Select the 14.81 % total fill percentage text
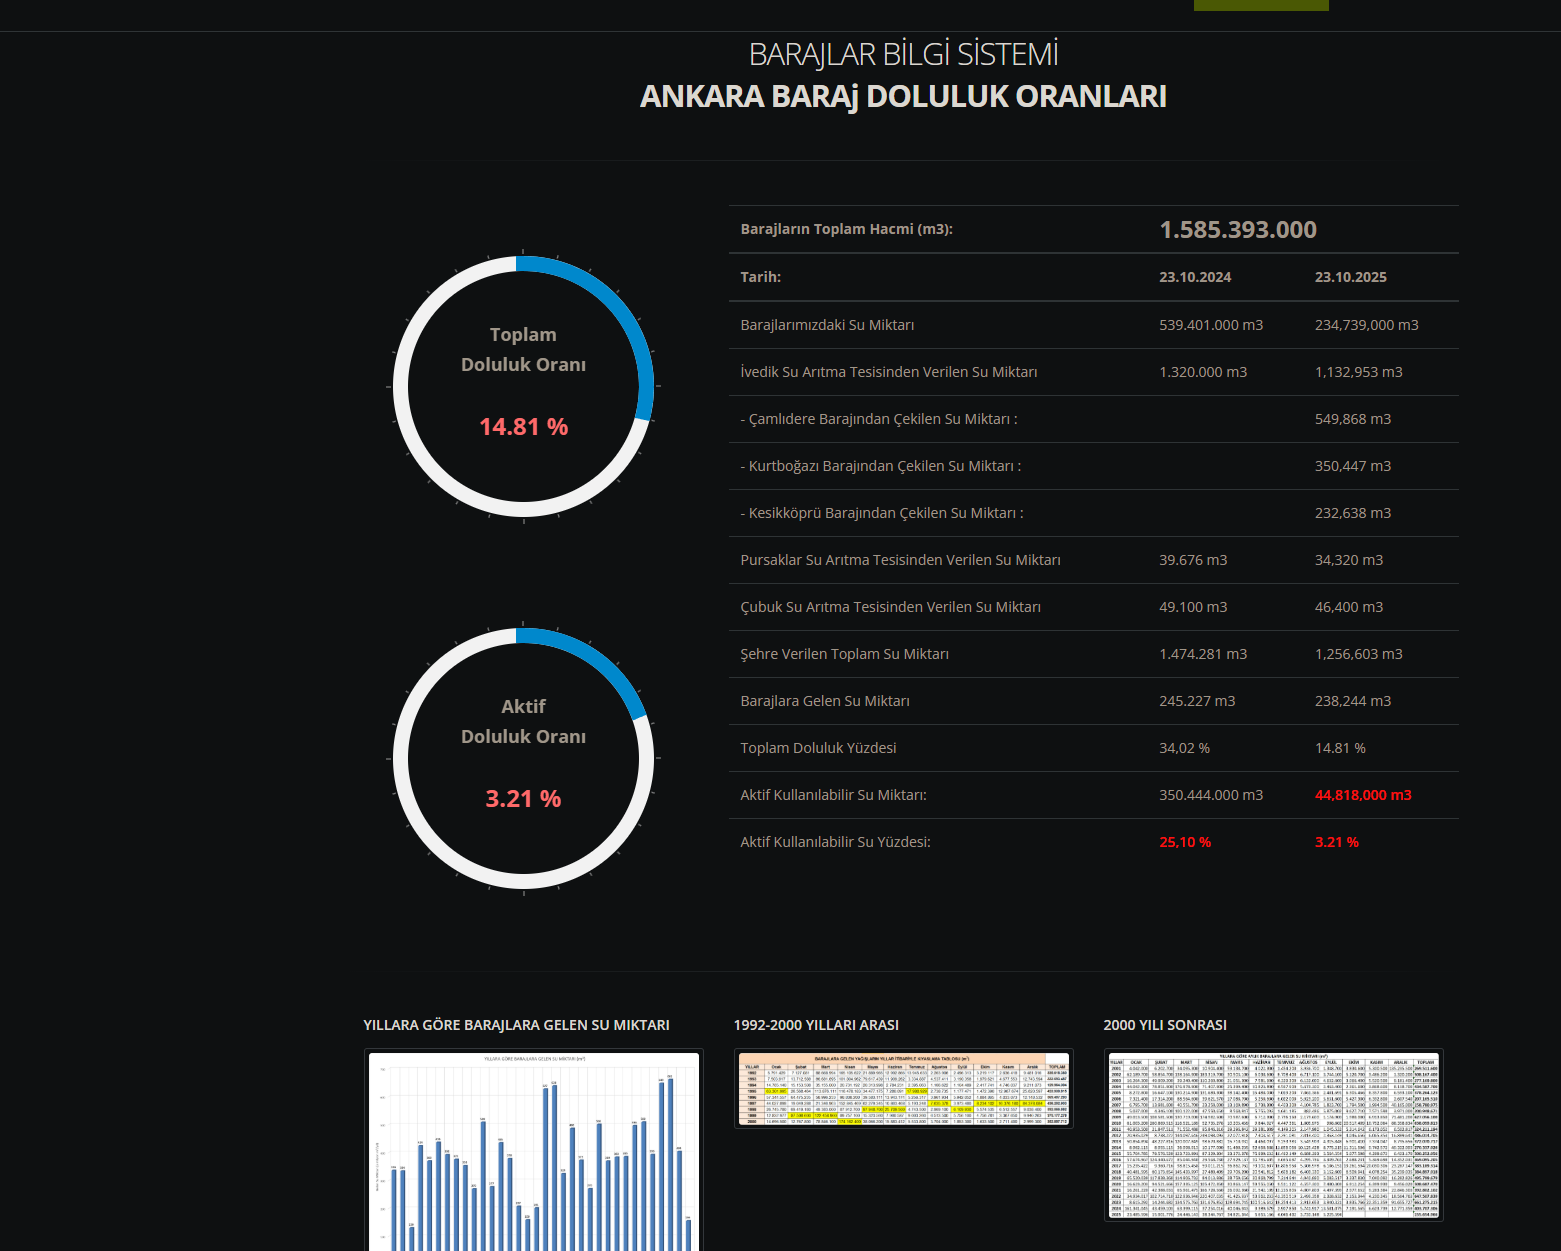Viewport: 1561px width, 1251px height. (x=523, y=427)
